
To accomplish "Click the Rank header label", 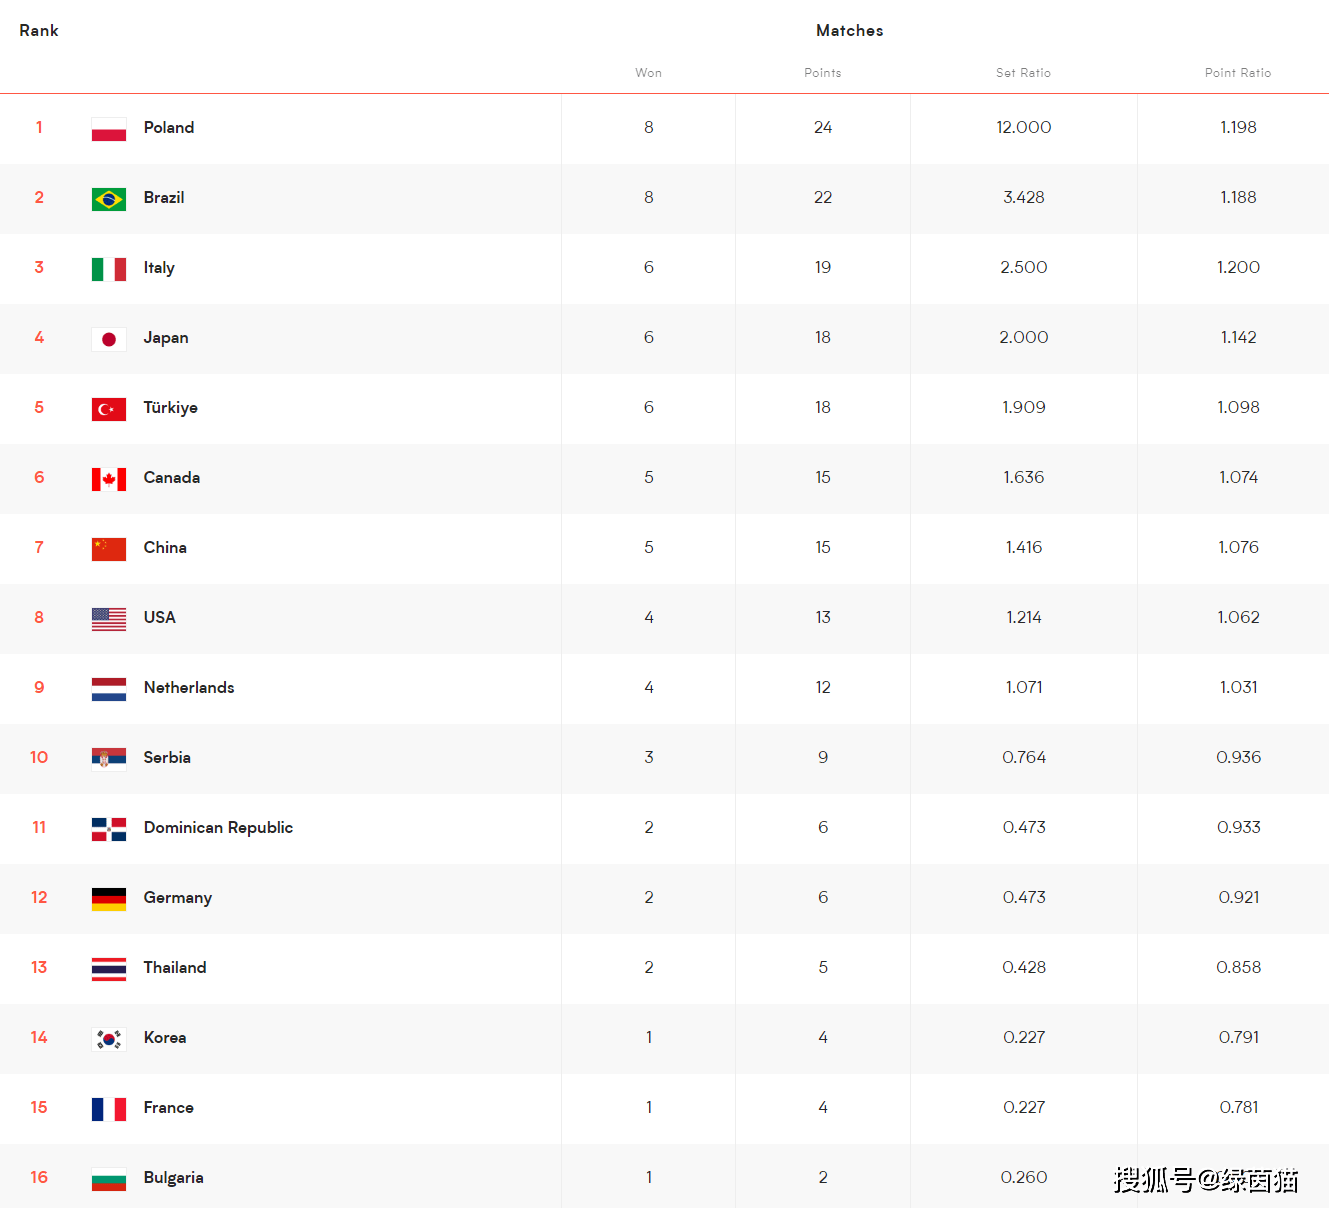I will [39, 31].
